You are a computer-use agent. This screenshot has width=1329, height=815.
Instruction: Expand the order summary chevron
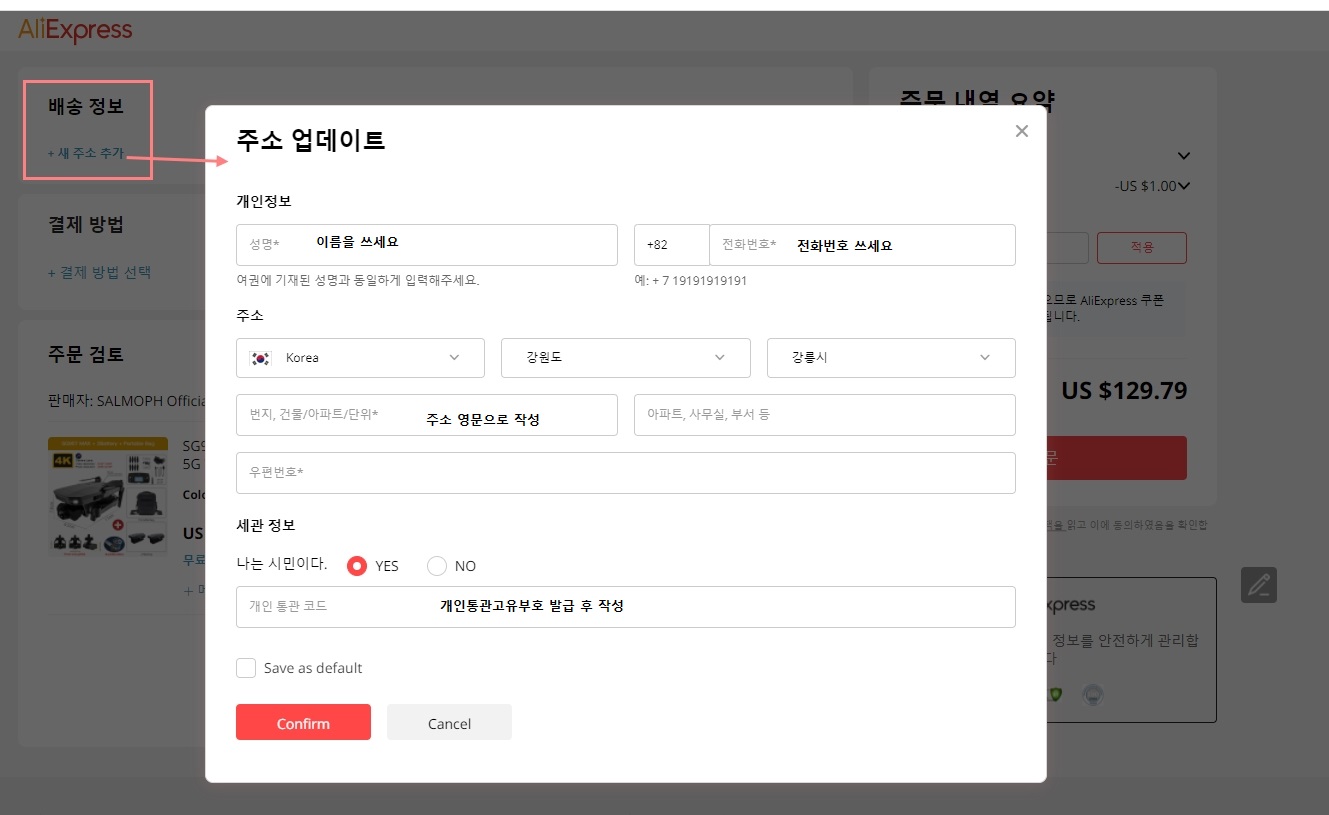1182,155
